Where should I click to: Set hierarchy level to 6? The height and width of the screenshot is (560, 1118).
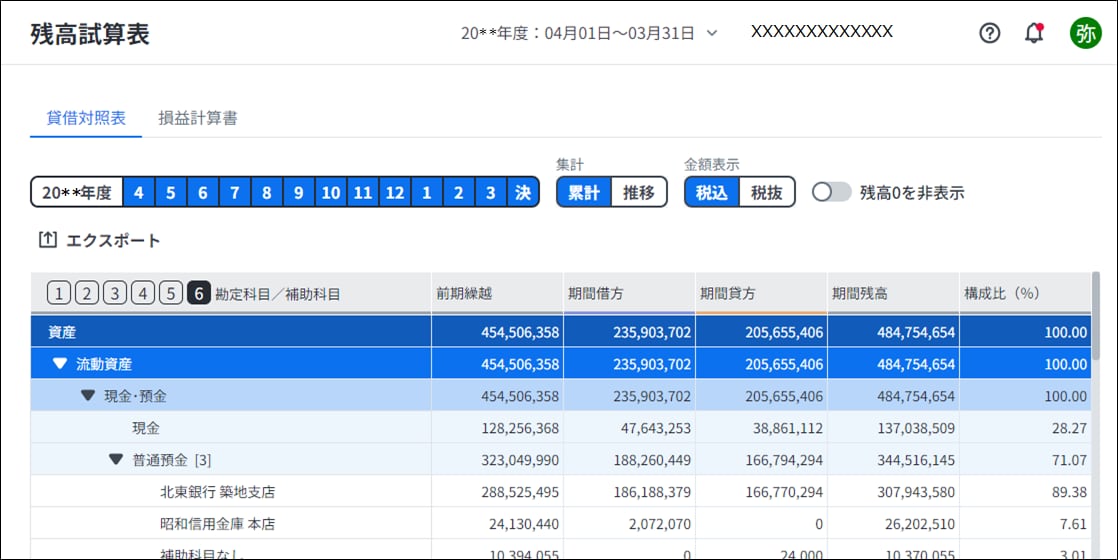click(199, 293)
